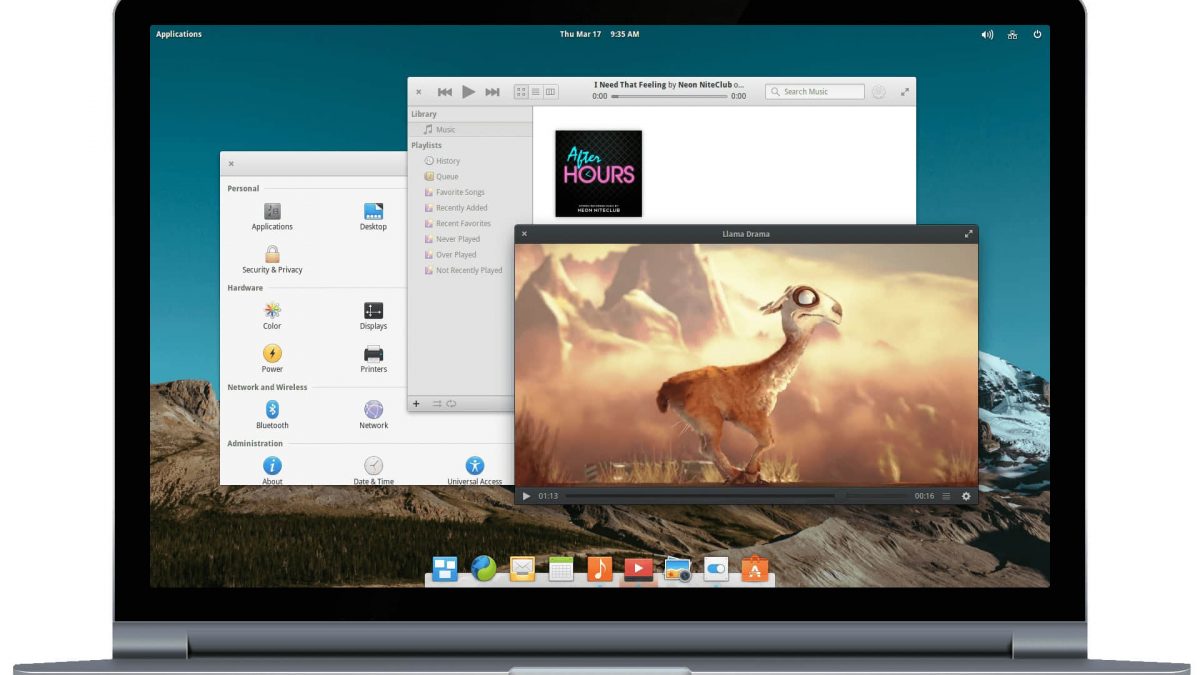Maximize the Music window
The height and width of the screenshot is (675, 1200).
pyautogui.click(x=905, y=92)
